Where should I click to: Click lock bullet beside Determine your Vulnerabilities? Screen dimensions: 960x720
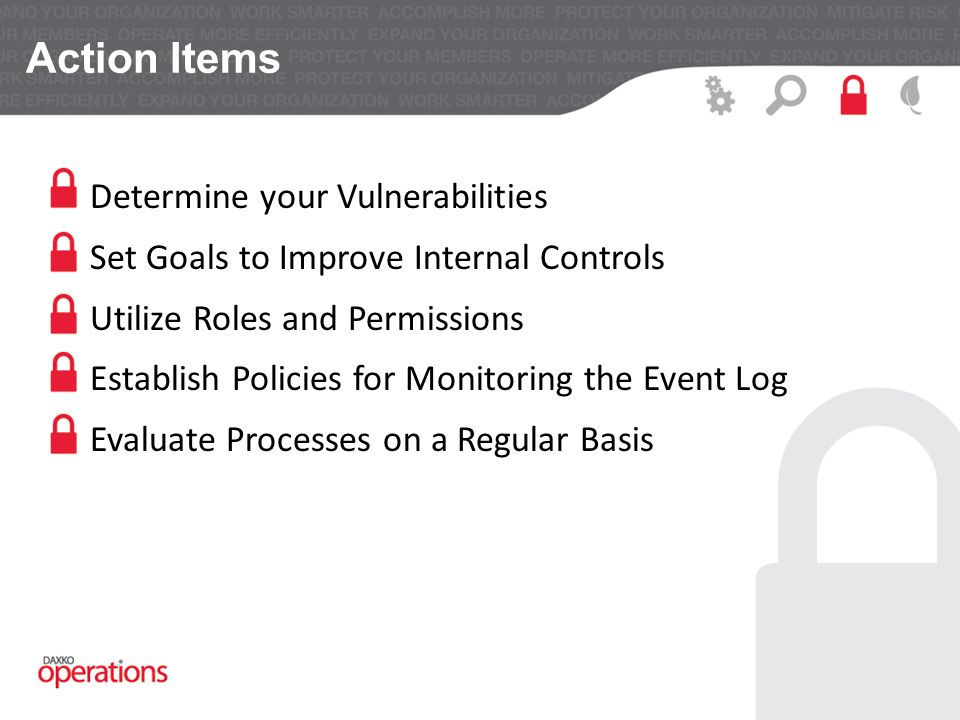point(64,188)
